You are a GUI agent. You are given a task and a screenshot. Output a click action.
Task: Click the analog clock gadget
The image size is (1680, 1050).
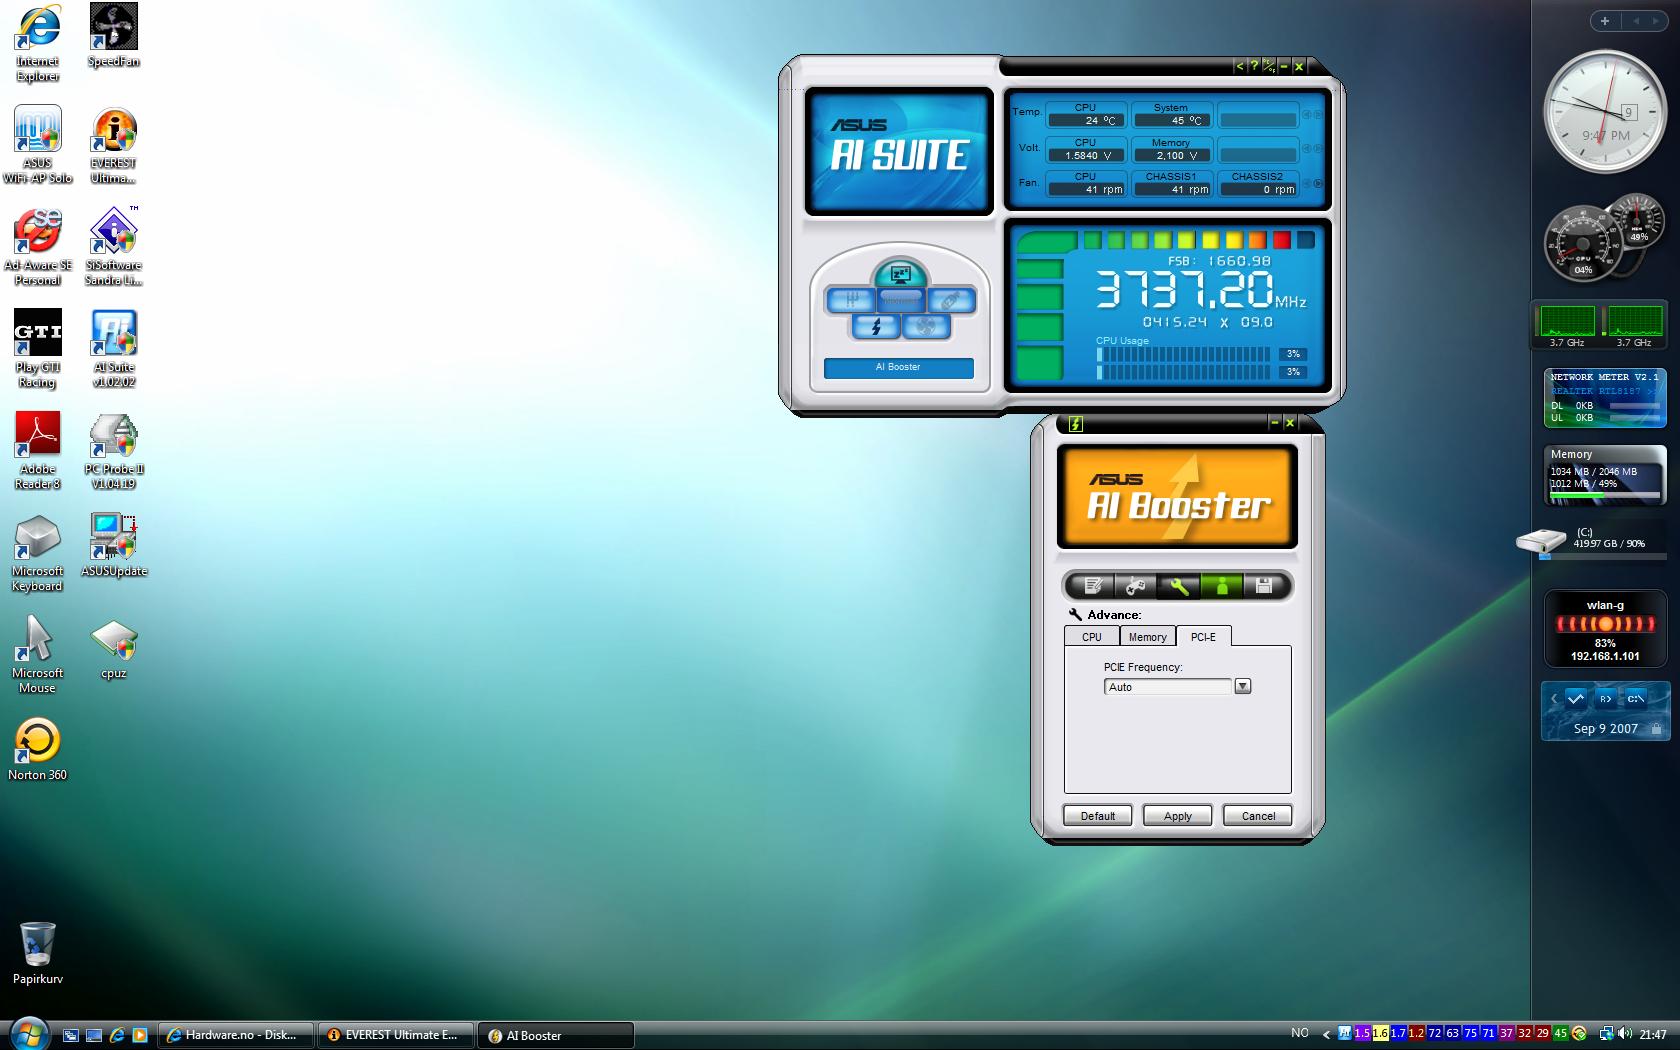pos(1605,111)
